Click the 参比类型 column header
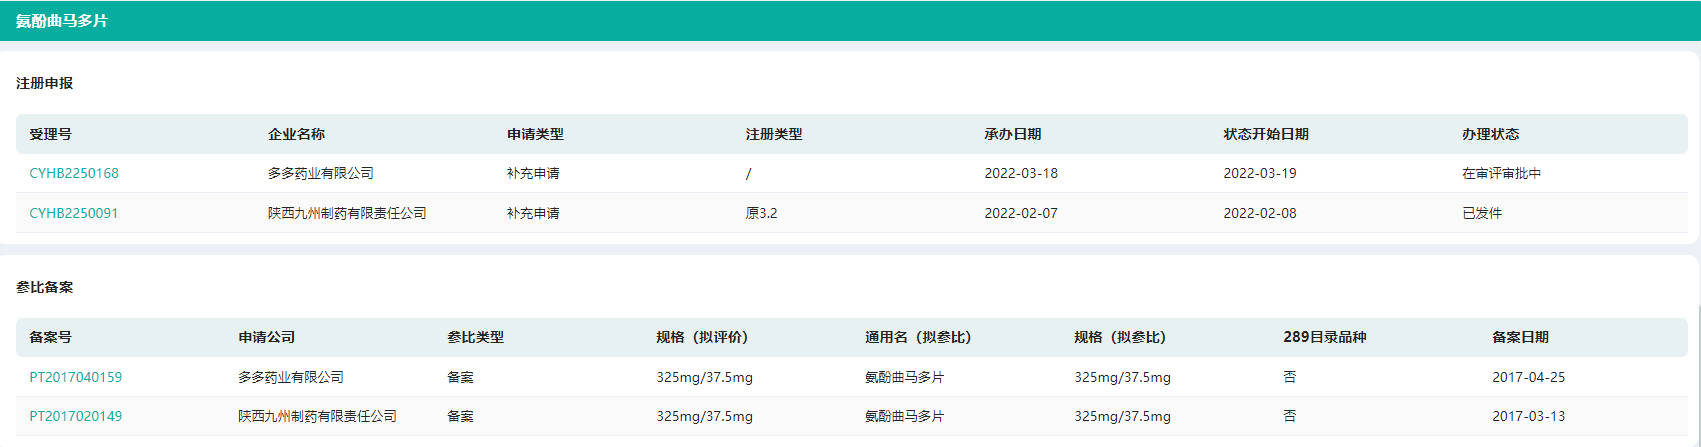Viewport: 1701px width, 447px height. pyautogui.click(x=475, y=337)
